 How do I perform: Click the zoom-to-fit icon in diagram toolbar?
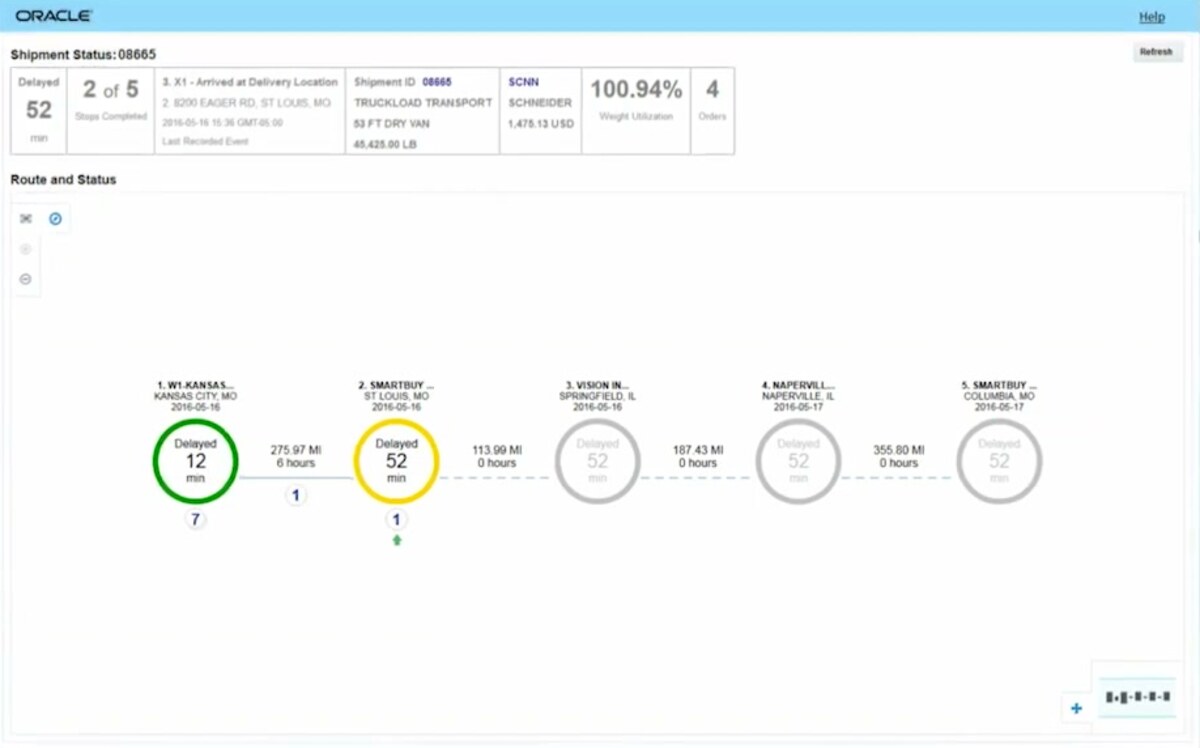click(x=26, y=218)
